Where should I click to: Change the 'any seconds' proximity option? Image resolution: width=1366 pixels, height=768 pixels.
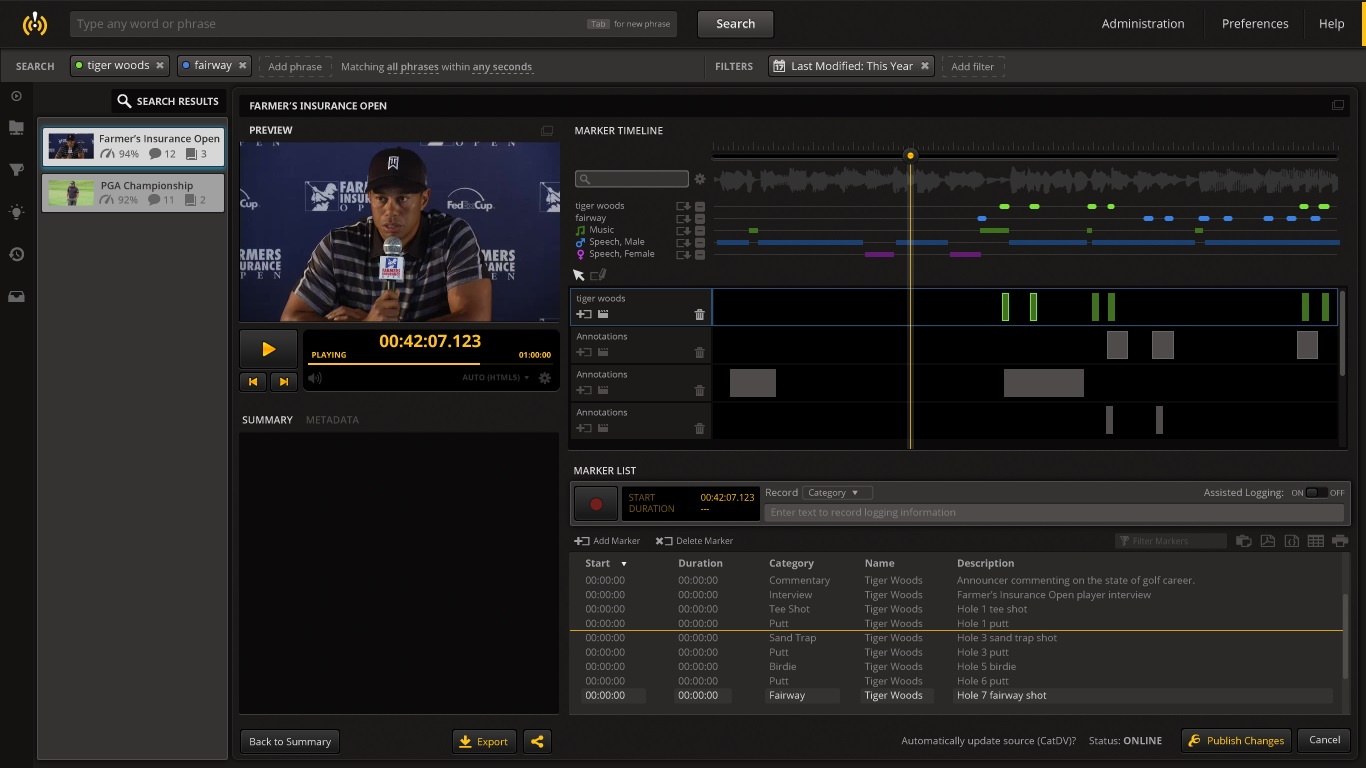[503, 67]
